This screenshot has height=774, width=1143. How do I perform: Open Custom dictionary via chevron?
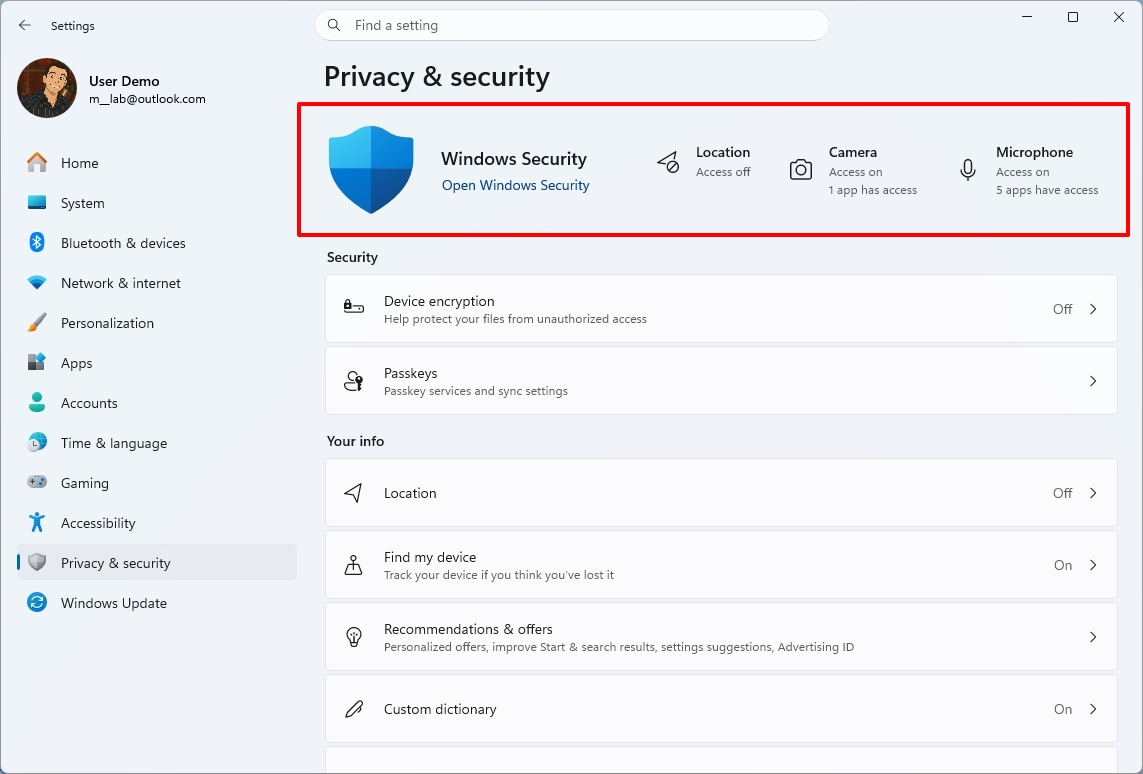1093,709
